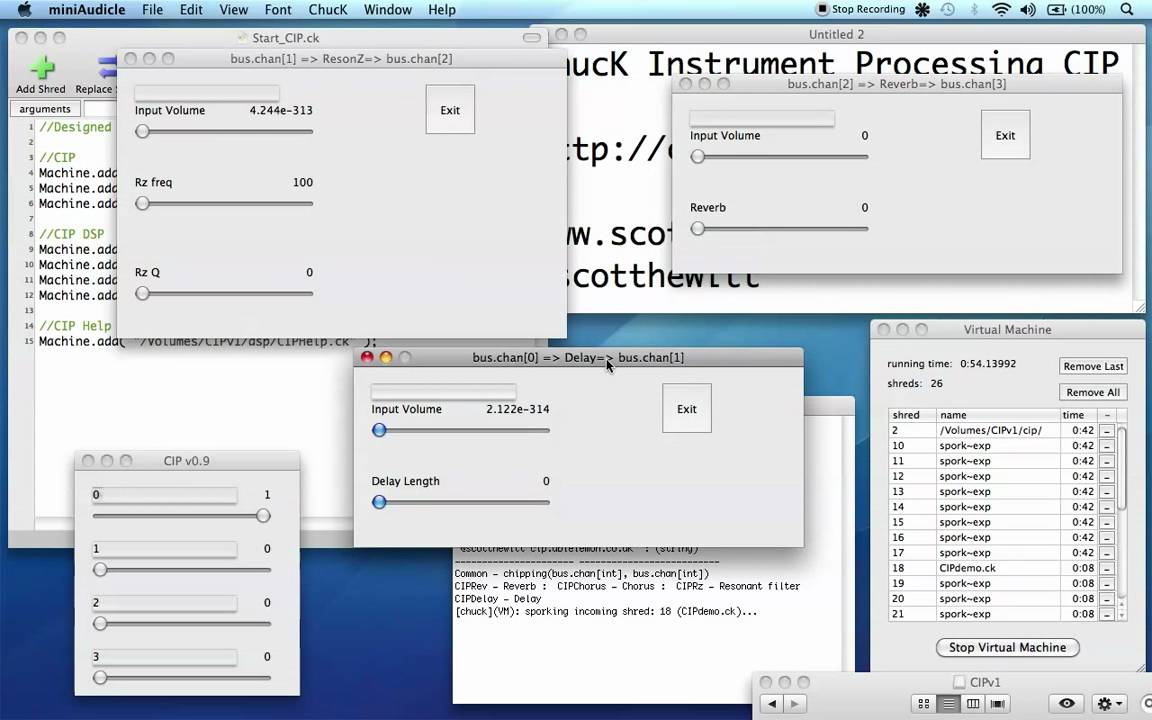Click Stop Recording in the menu bar
Image resolution: width=1152 pixels, height=720 pixels.
861,10
